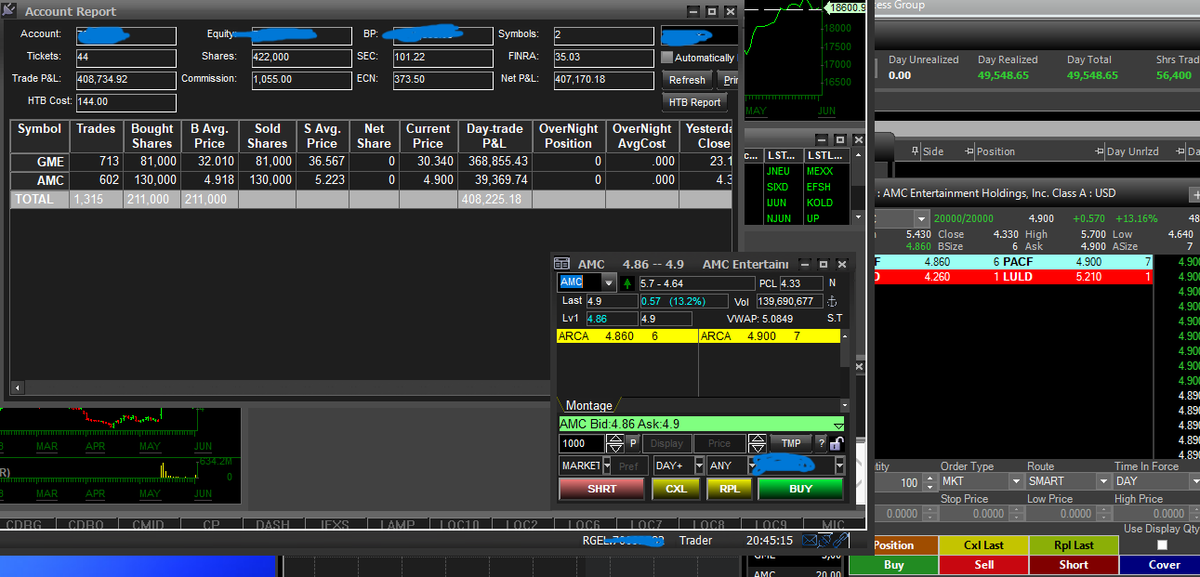Select the LOC9 tab
This screenshot has height=577, width=1200.
coord(771,525)
